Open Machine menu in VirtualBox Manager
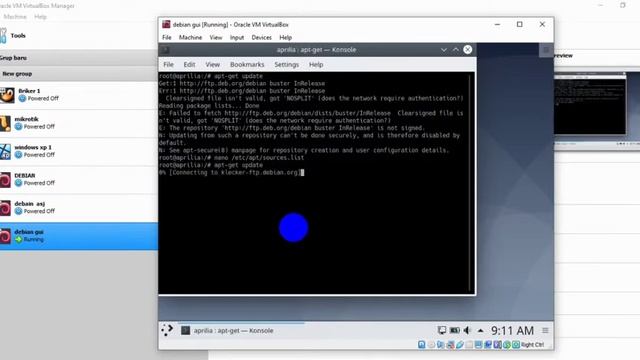Screen dimensions: 640x360 tap(15, 17)
